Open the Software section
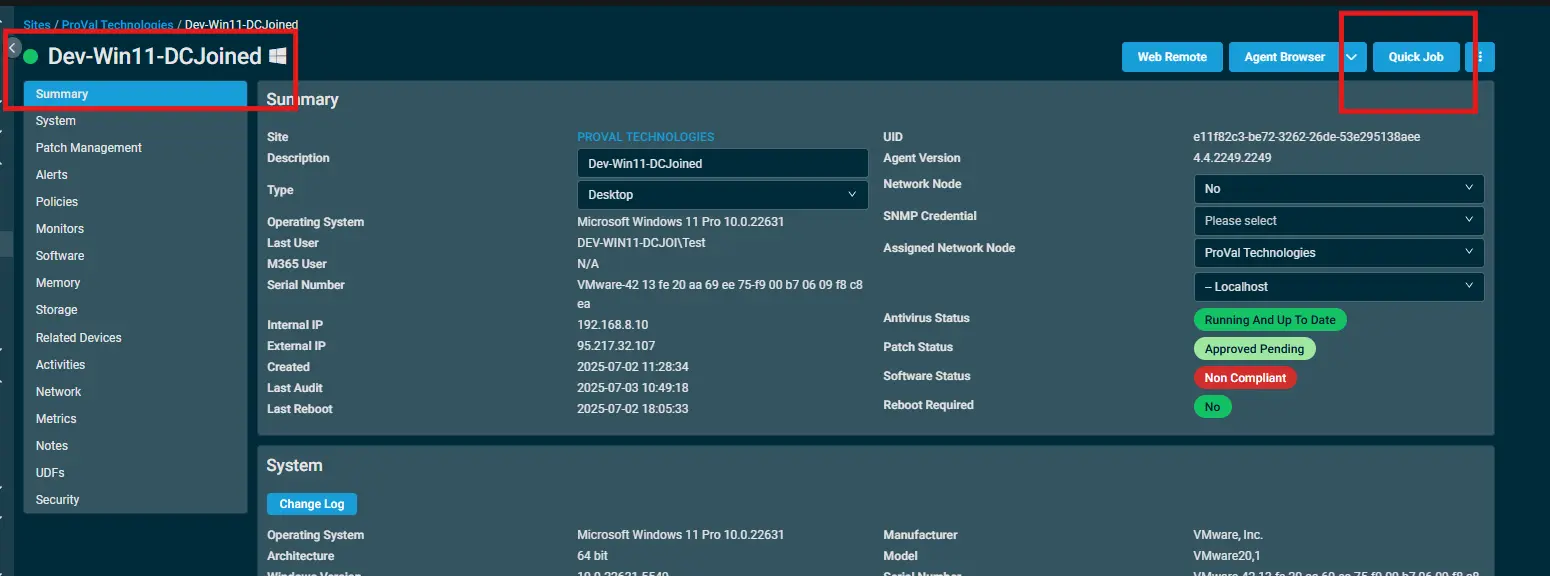 point(135,256)
